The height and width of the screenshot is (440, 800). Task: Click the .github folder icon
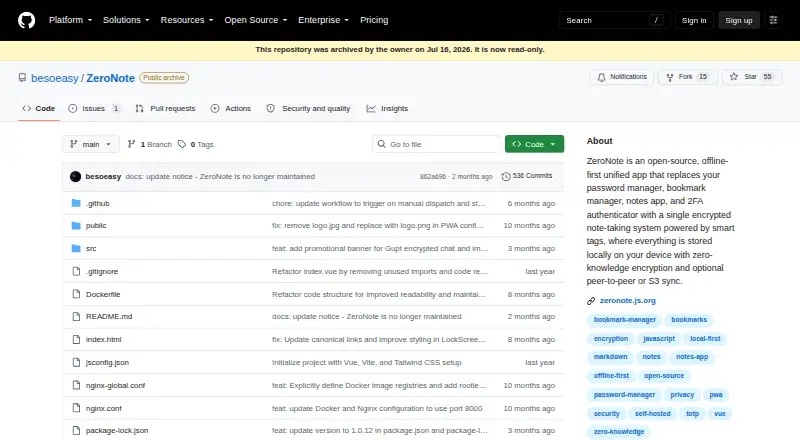[x=76, y=203]
